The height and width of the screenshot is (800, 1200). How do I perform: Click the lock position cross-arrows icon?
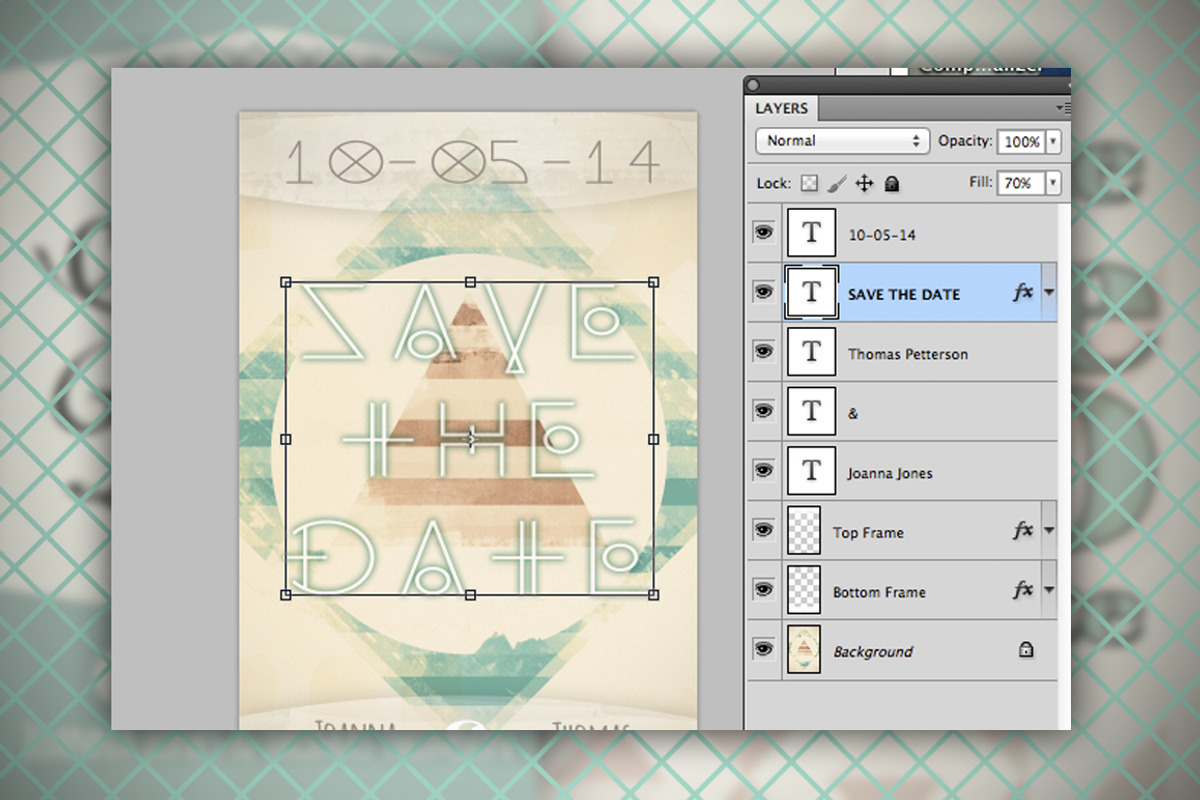pos(864,183)
